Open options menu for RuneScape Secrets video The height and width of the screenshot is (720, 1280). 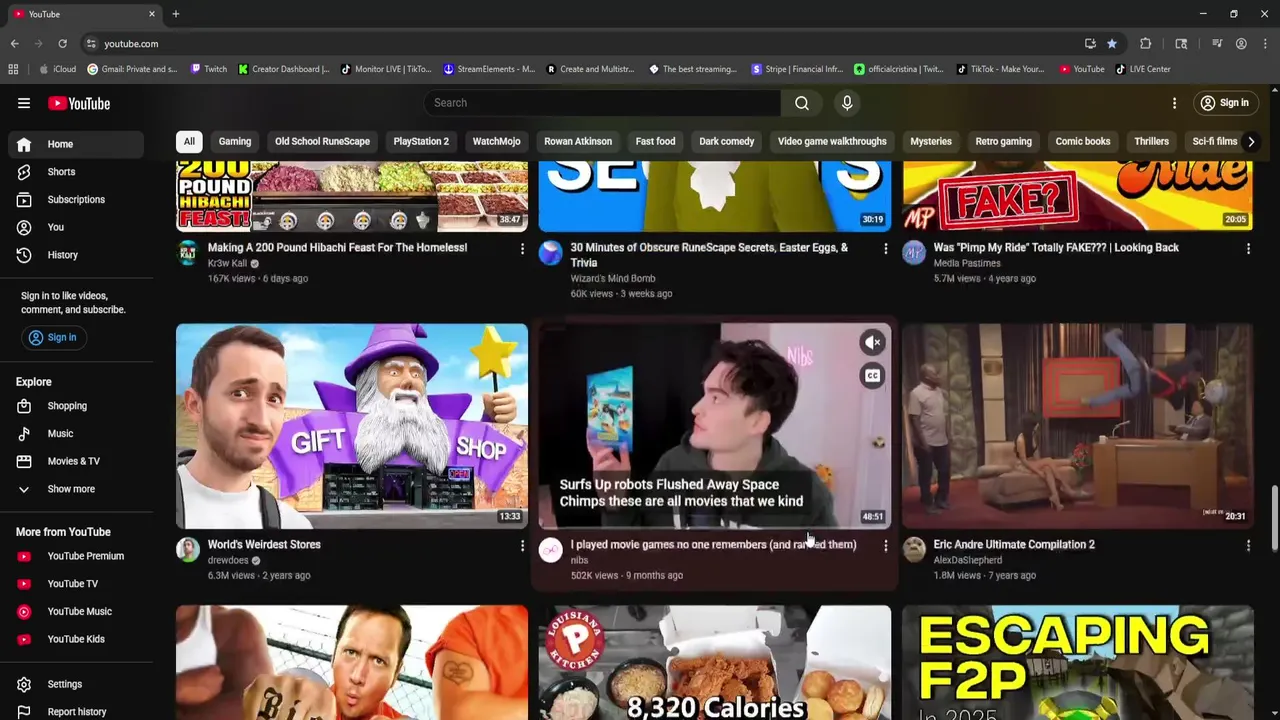(x=885, y=248)
